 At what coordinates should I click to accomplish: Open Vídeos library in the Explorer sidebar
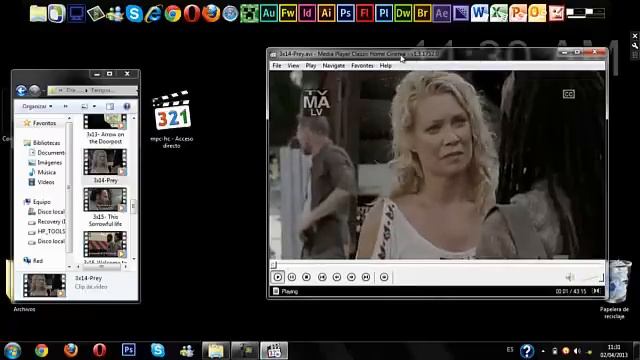click(41, 182)
